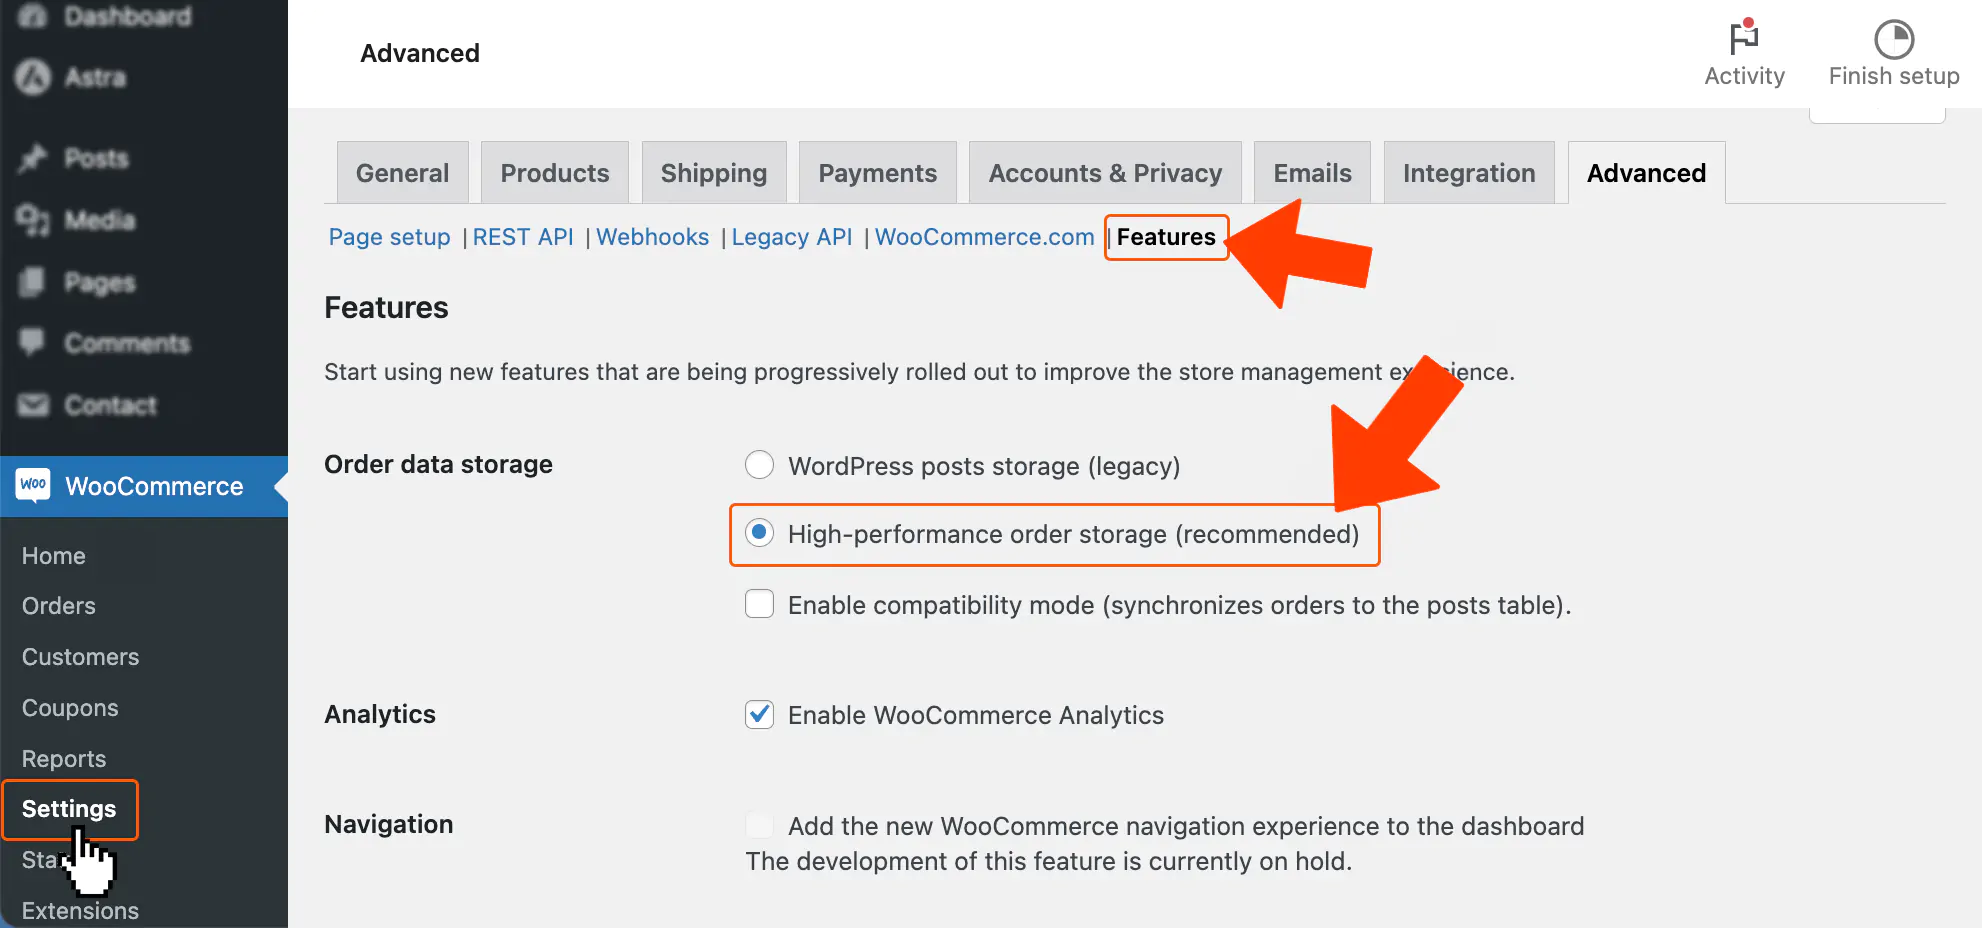Open the Webhooks settings page
This screenshot has height=928, width=1982.
click(652, 237)
